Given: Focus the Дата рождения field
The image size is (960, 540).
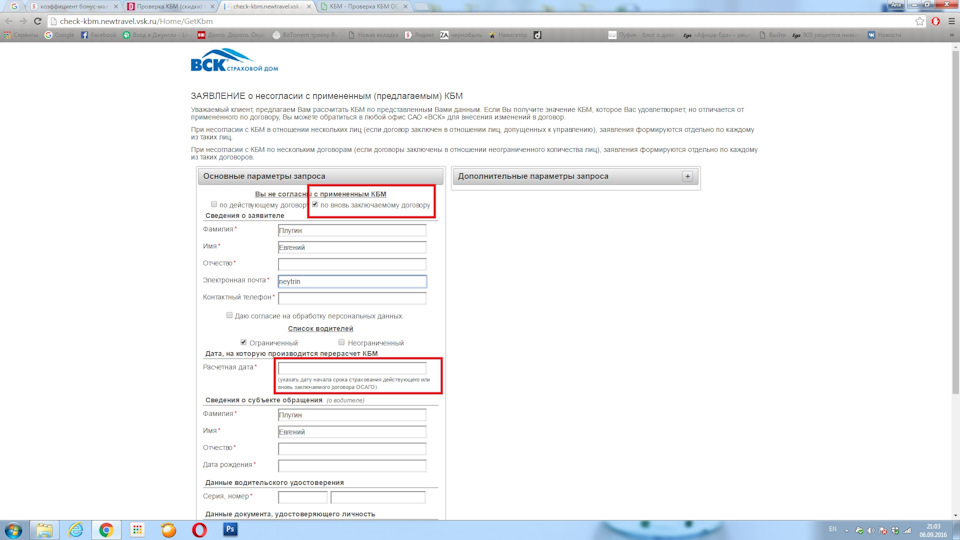Looking at the screenshot, I should (352, 465).
